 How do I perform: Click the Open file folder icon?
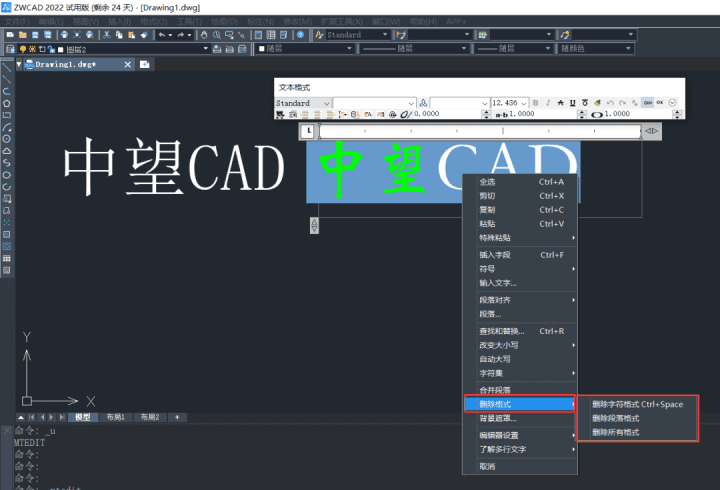click(22, 35)
